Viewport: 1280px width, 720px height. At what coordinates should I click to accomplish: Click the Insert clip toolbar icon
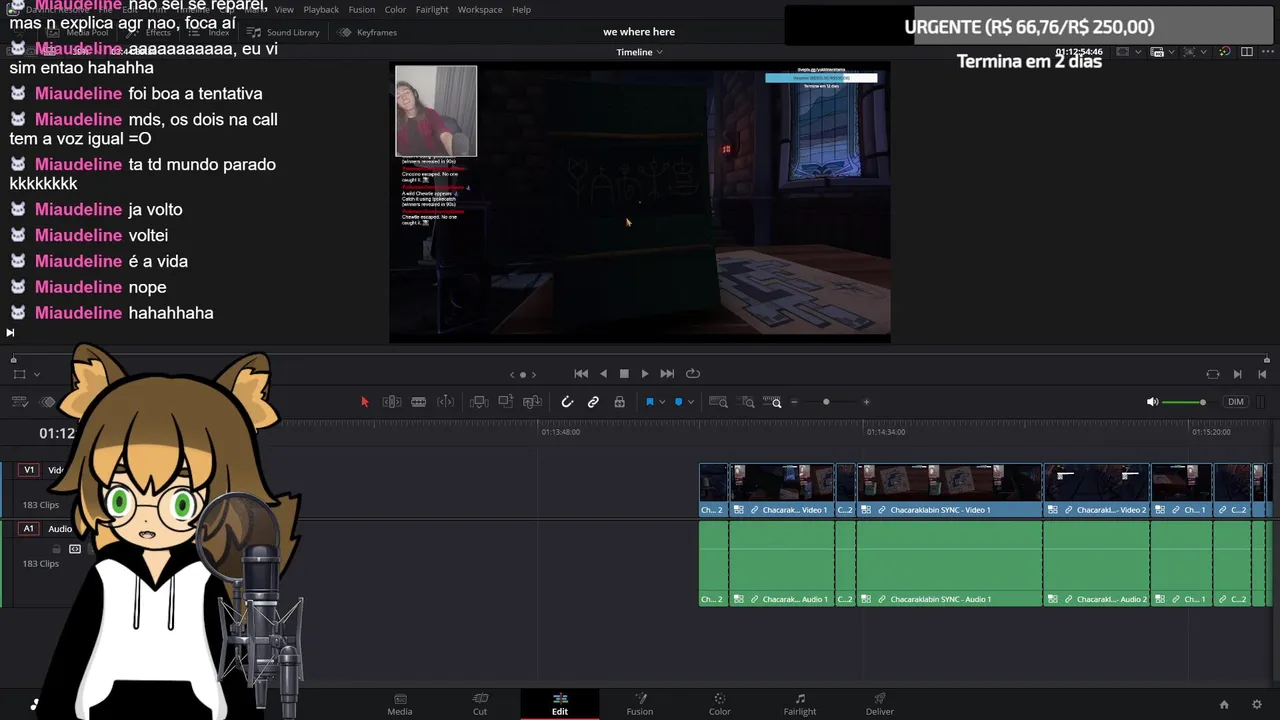tap(479, 402)
